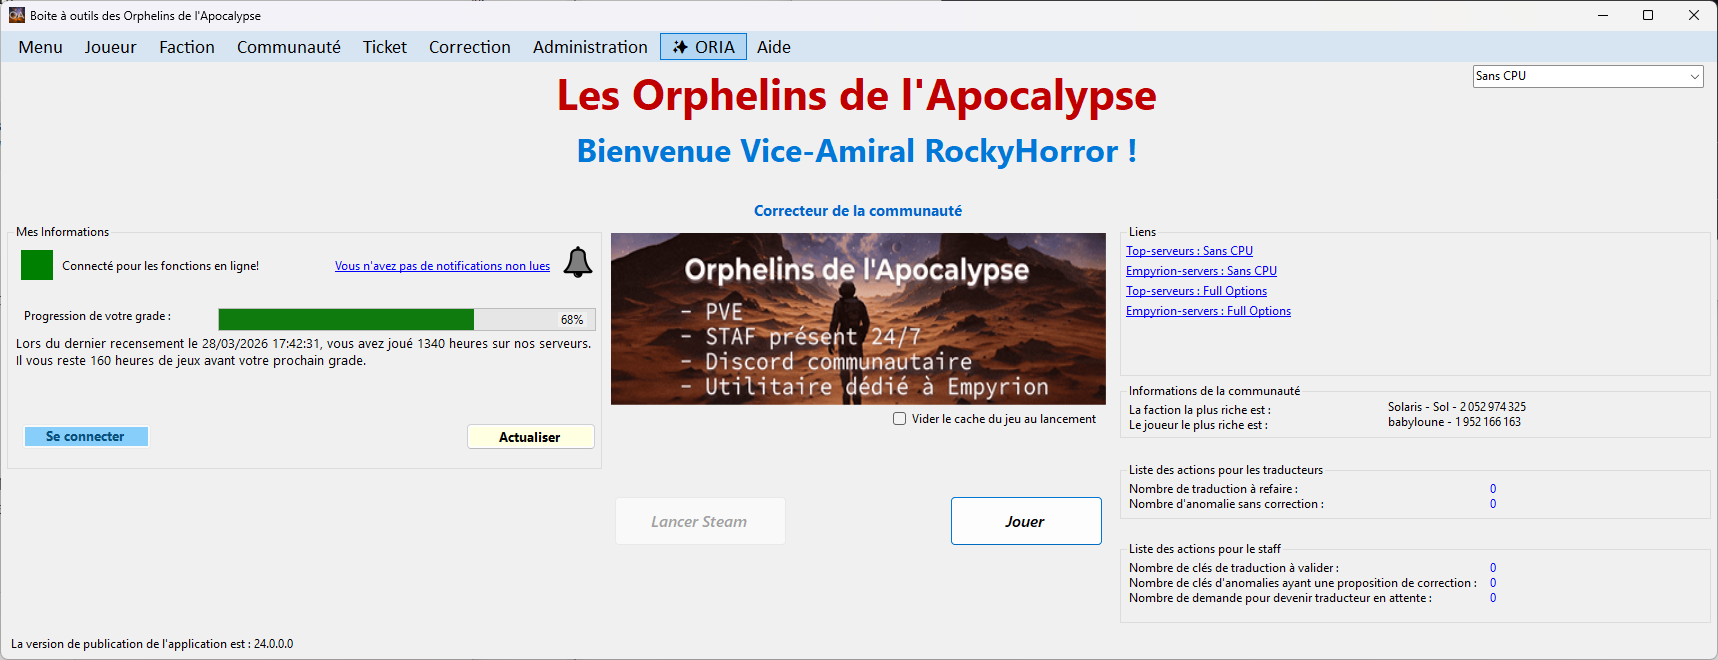This screenshot has width=1718, height=660.
Task: Open the ORIA sparkle menu
Action: (x=703, y=47)
